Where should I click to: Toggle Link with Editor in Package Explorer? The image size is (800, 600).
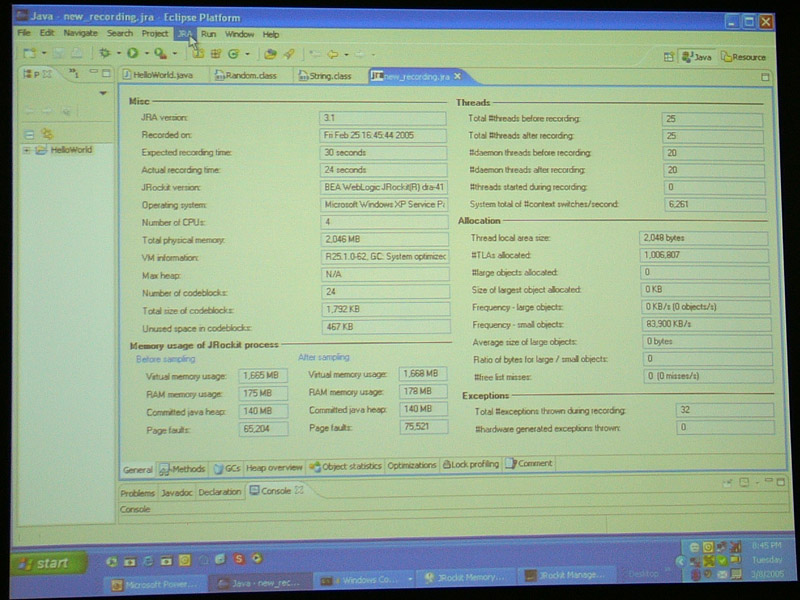[x=48, y=134]
